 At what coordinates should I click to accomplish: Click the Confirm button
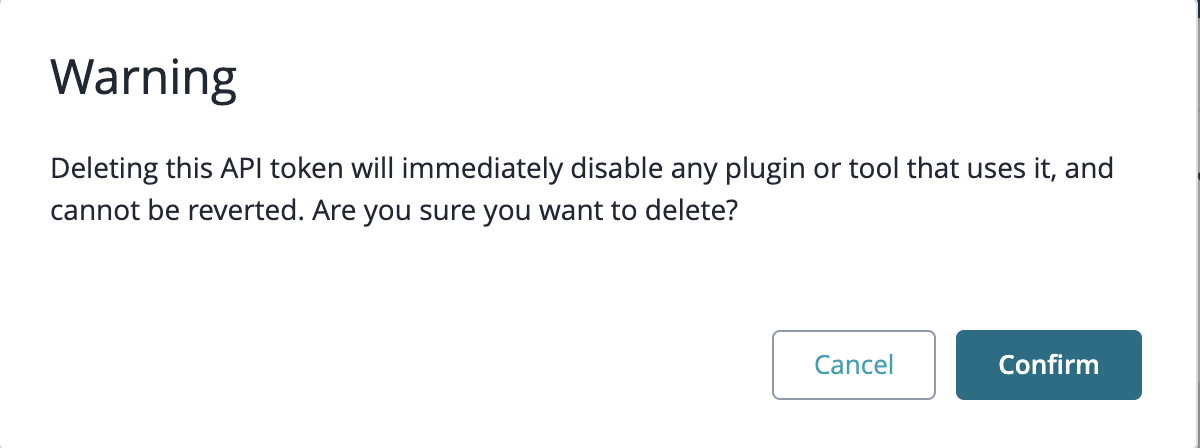(x=1049, y=365)
